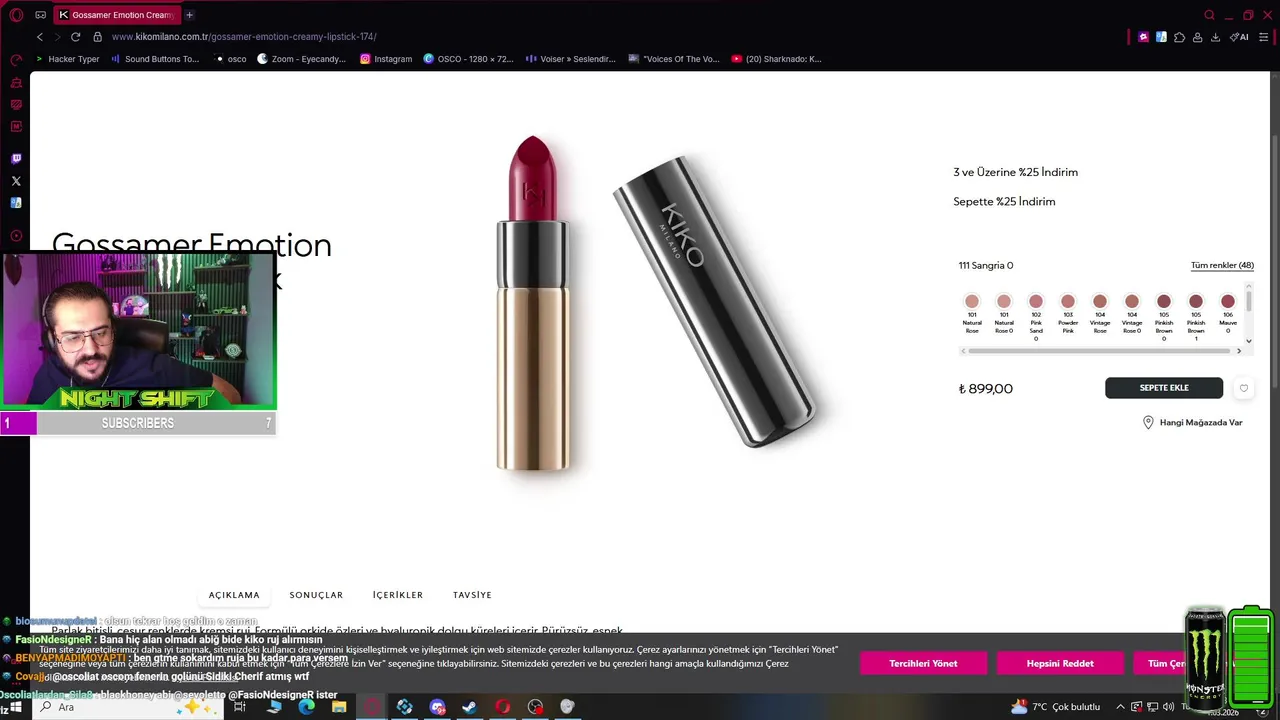
Task: Open the Opera sidebar messenger icon below X
Action: pos(16,203)
